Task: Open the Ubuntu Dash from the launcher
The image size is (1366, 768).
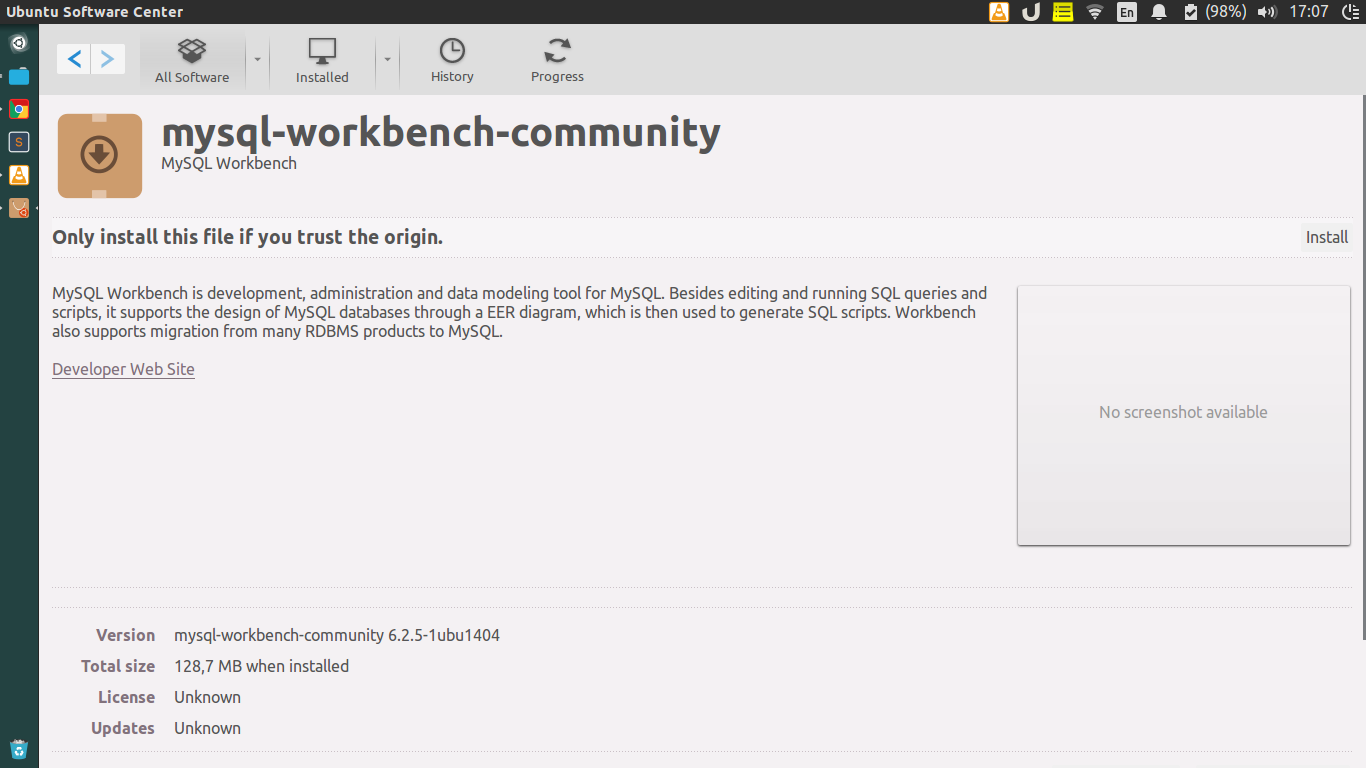Action: (19, 44)
